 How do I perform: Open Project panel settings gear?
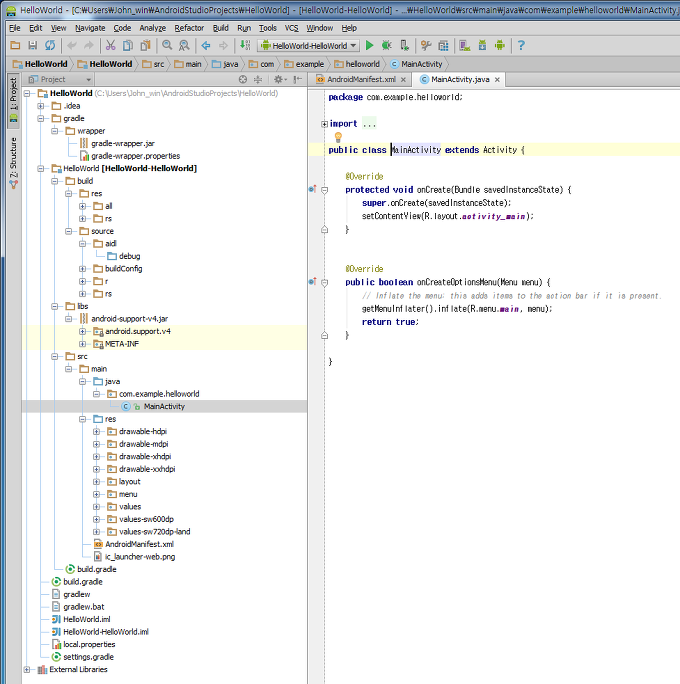(279, 79)
